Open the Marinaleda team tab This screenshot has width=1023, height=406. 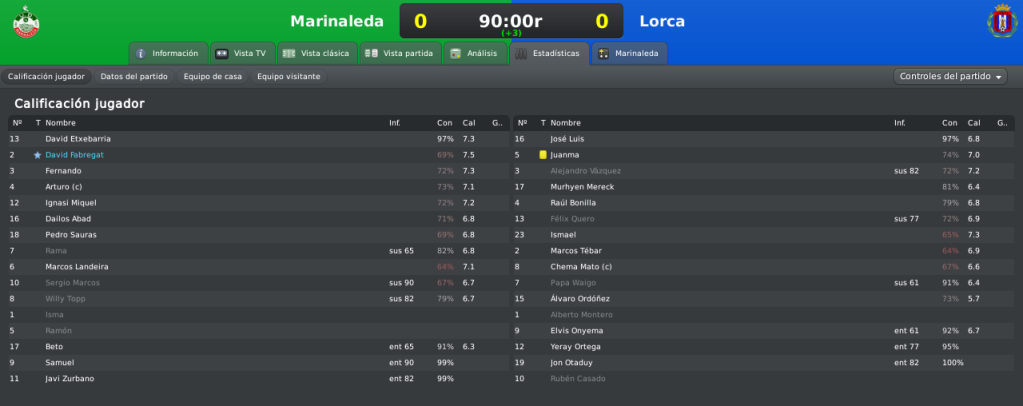[630, 54]
